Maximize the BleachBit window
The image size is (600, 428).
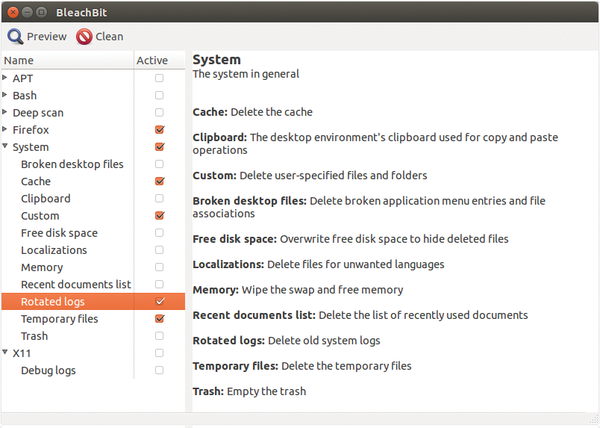pos(41,12)
